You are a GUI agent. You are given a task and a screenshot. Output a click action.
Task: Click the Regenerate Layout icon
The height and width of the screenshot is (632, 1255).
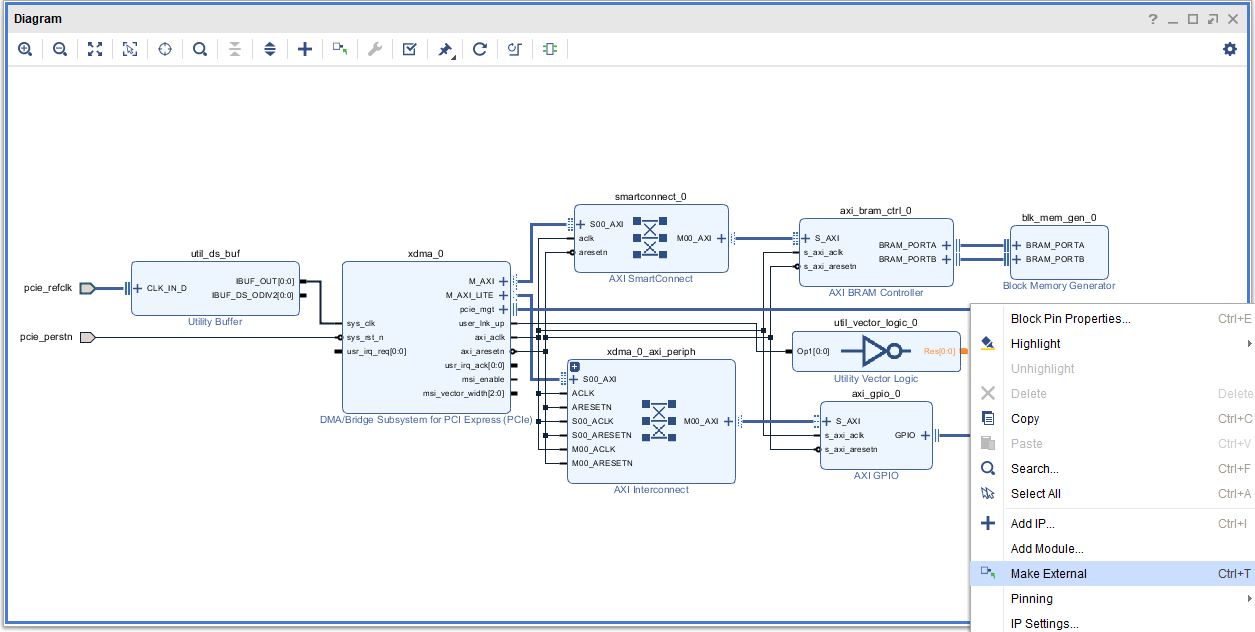click(480, 49)
